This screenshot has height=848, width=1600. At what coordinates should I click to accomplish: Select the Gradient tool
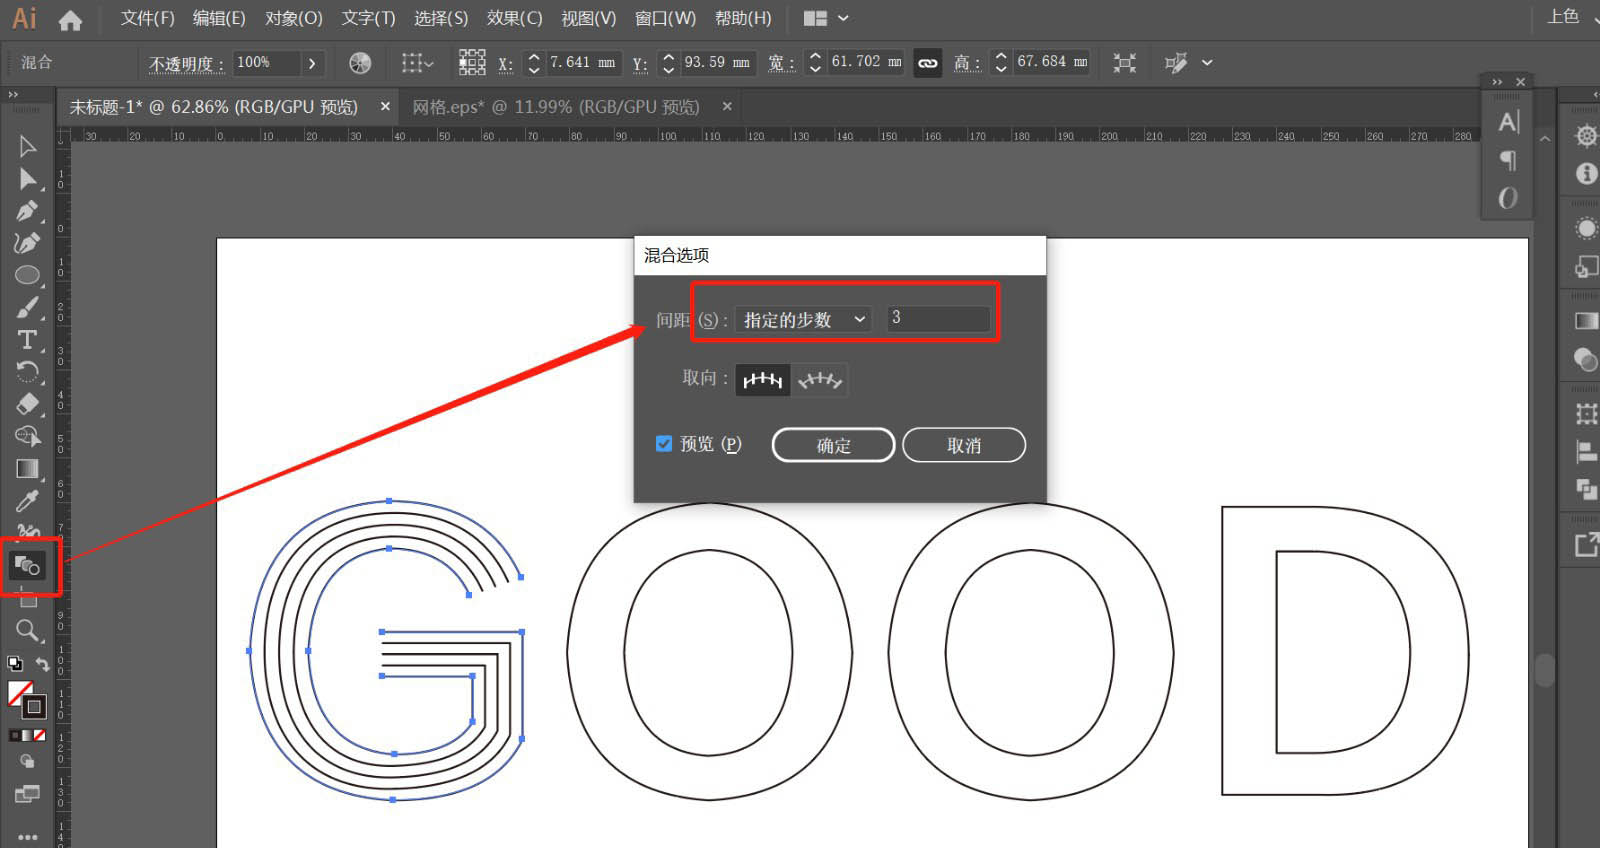pos(27,469)
